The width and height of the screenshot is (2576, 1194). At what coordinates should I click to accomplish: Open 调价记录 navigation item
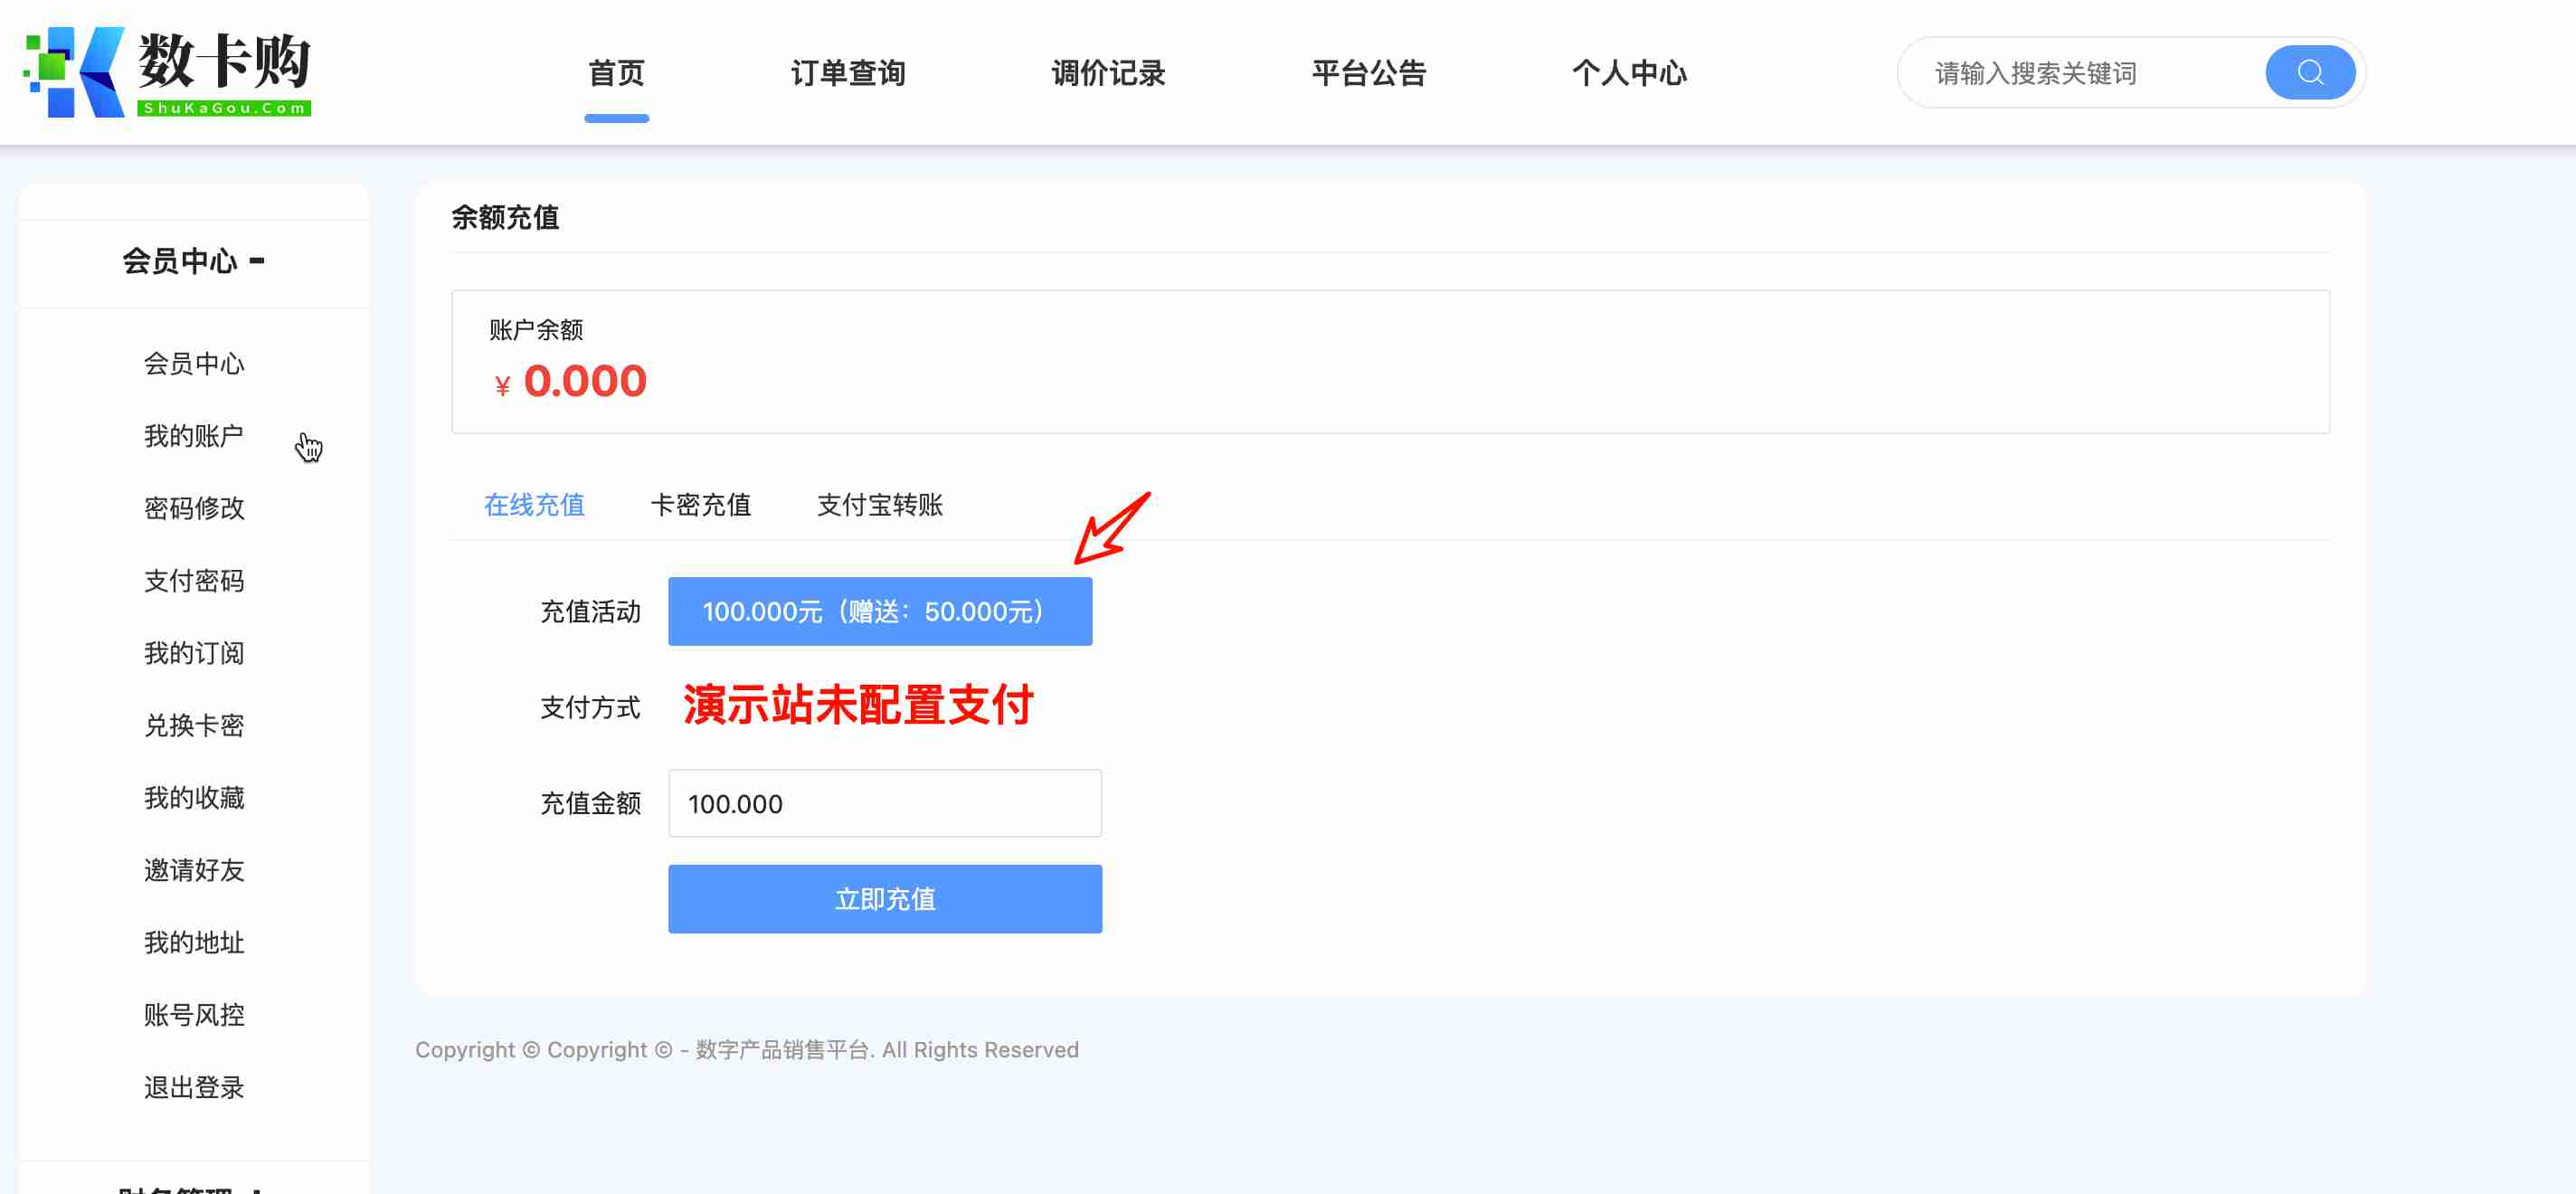[1108, 73]
